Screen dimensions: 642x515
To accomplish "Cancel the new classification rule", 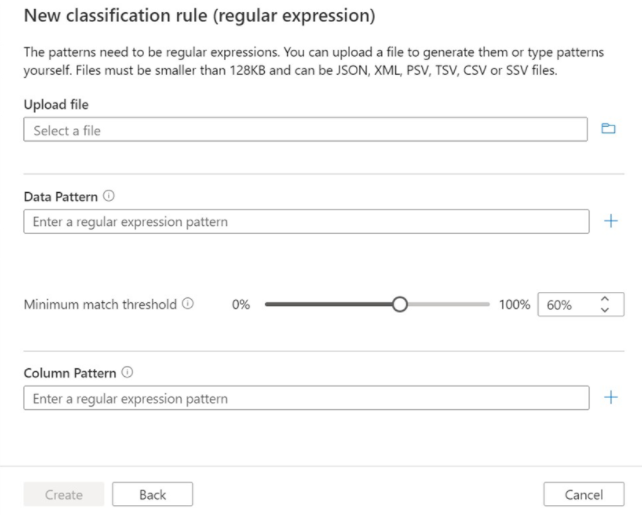I will 583,494.
